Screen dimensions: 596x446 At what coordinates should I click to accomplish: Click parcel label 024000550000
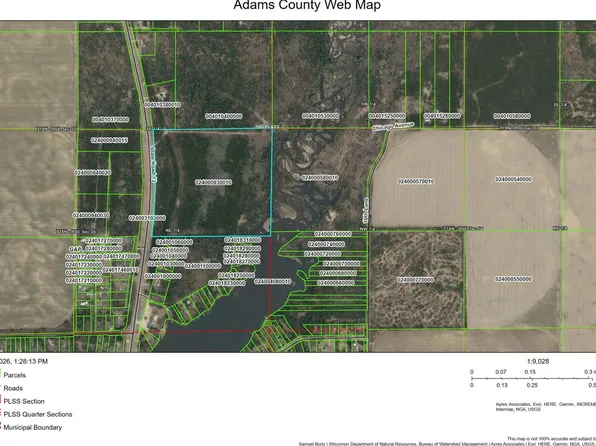(x=513, y=279)
